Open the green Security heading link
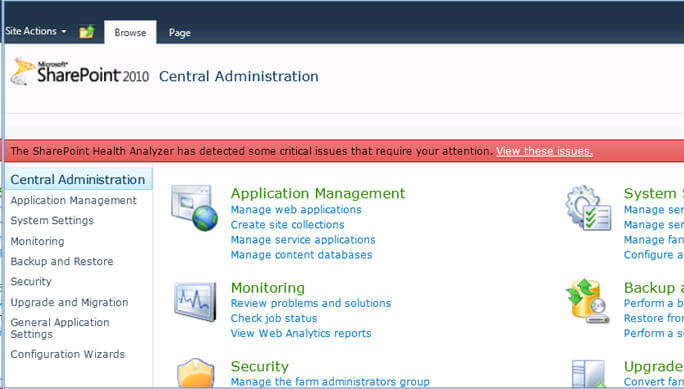684x389 pixels. coord(260,366)
